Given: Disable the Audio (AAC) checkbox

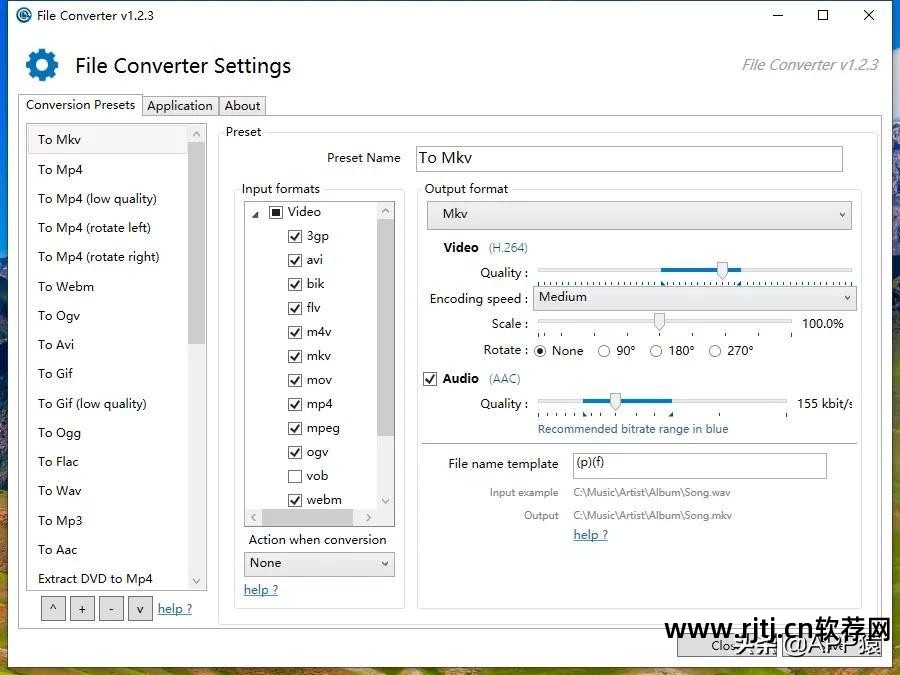Looking at the screenshot, I should tap(430, 379).
